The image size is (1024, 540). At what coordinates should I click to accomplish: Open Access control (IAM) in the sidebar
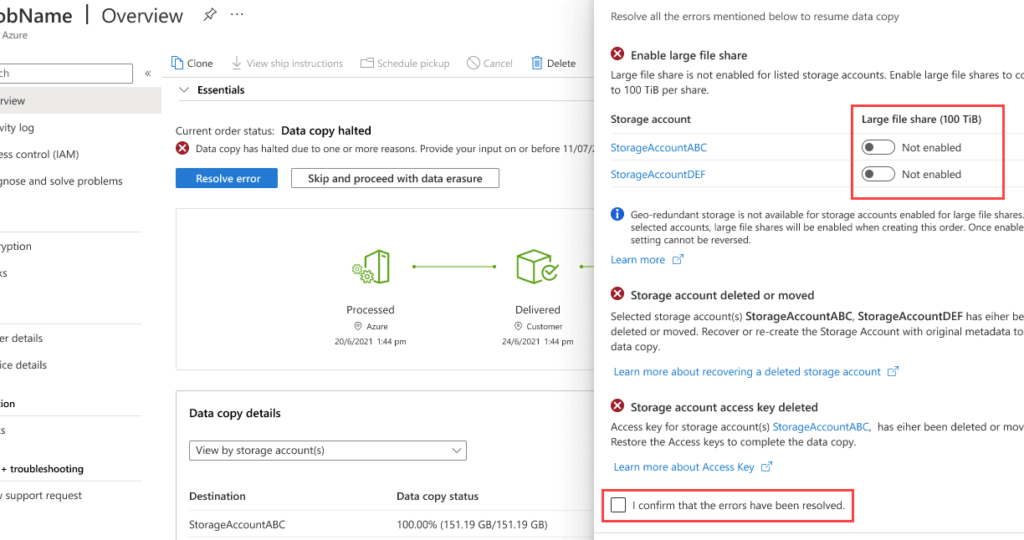(x=39, y=155)
